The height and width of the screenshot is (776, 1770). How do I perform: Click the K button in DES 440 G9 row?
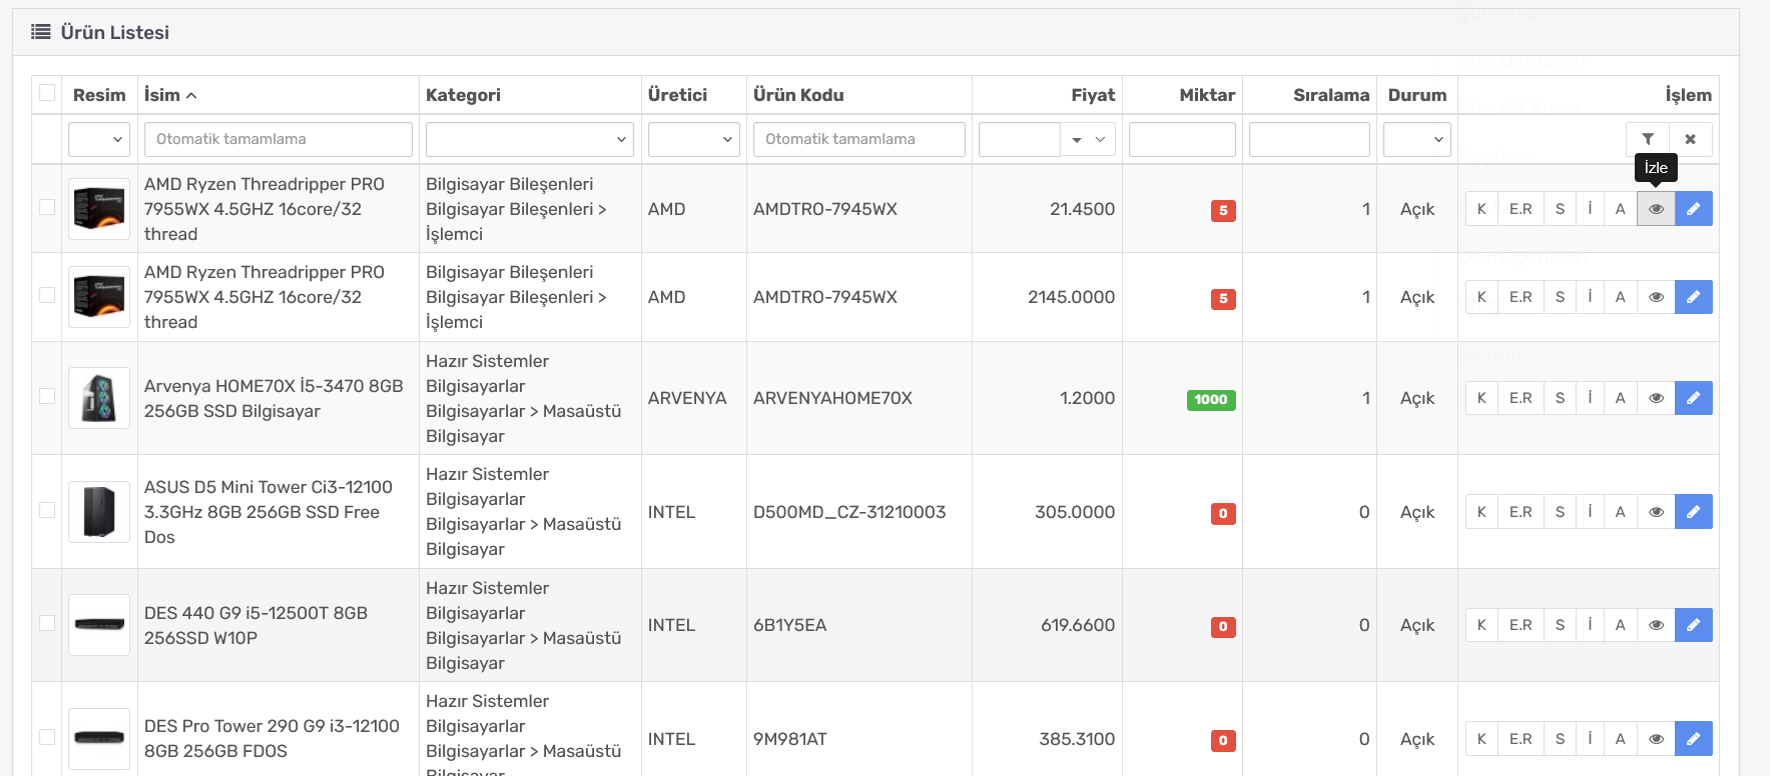1481,625
